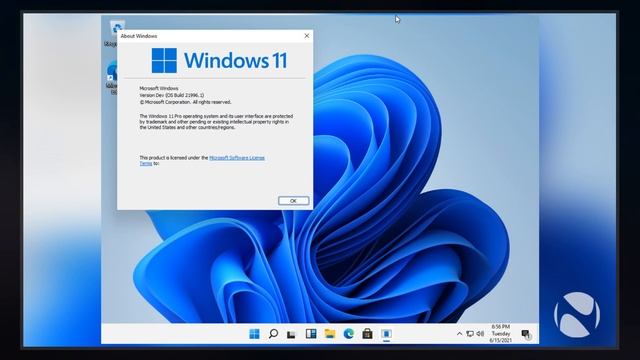Select Microsoft Edge desktop shortcut

tap(112, 78)
